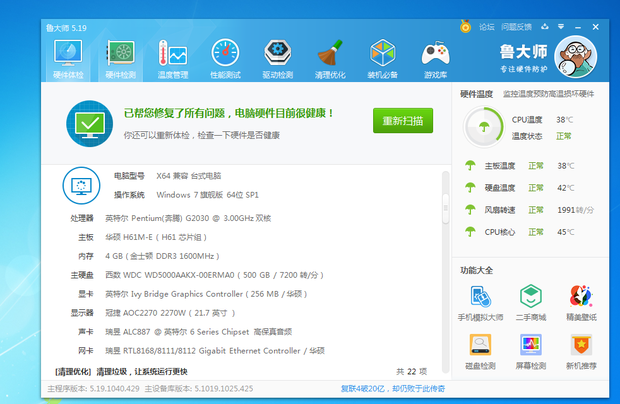The height and width of the screenshot is (404, 620).
Task: Open the 驱动检测 driver detection tab
Action: (x=278, y=59)
